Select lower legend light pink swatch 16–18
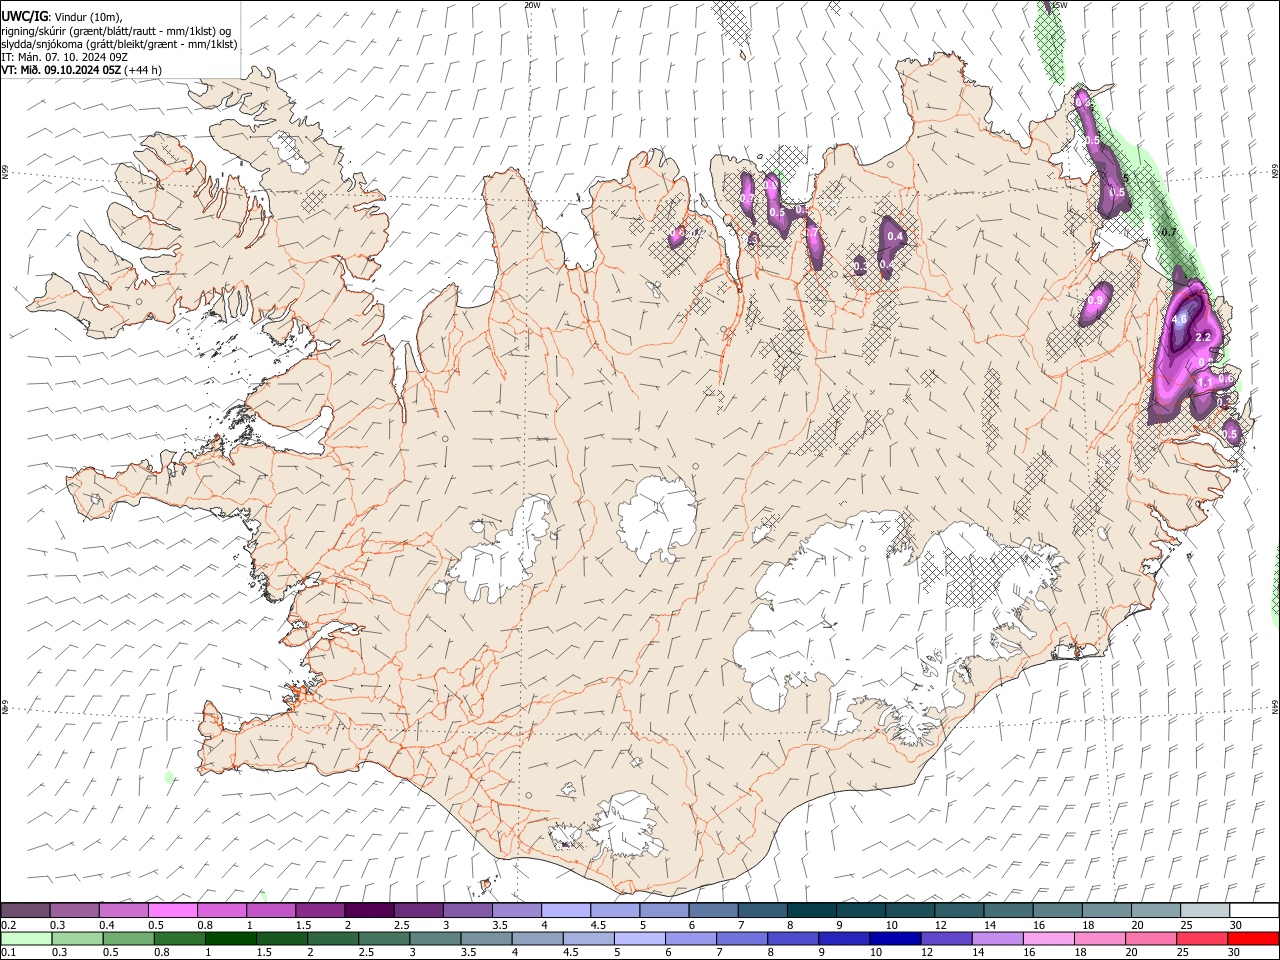Viewport: 1280px width, 960px height. click(1049, 939)
